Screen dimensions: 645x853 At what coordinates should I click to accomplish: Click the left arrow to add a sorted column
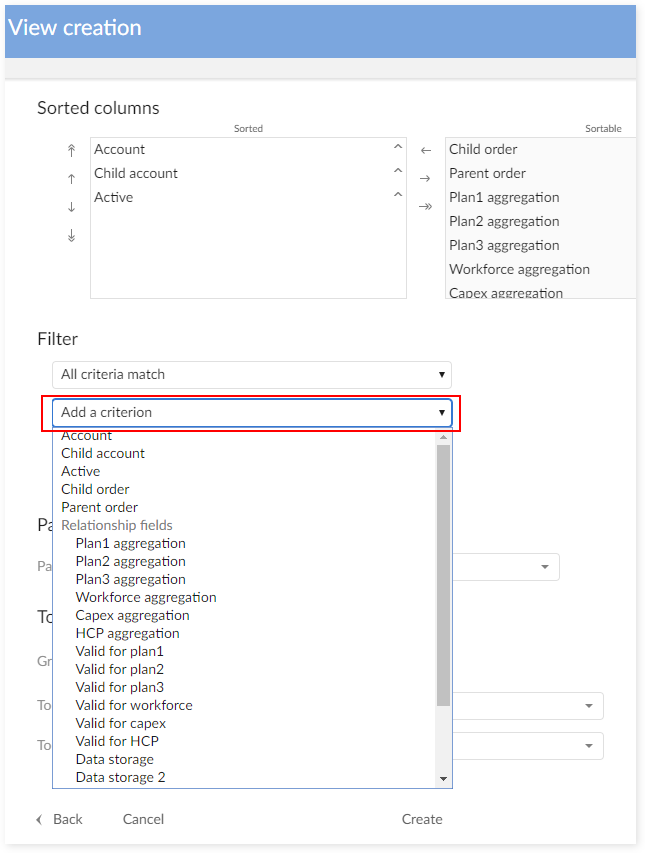(425, 149)
